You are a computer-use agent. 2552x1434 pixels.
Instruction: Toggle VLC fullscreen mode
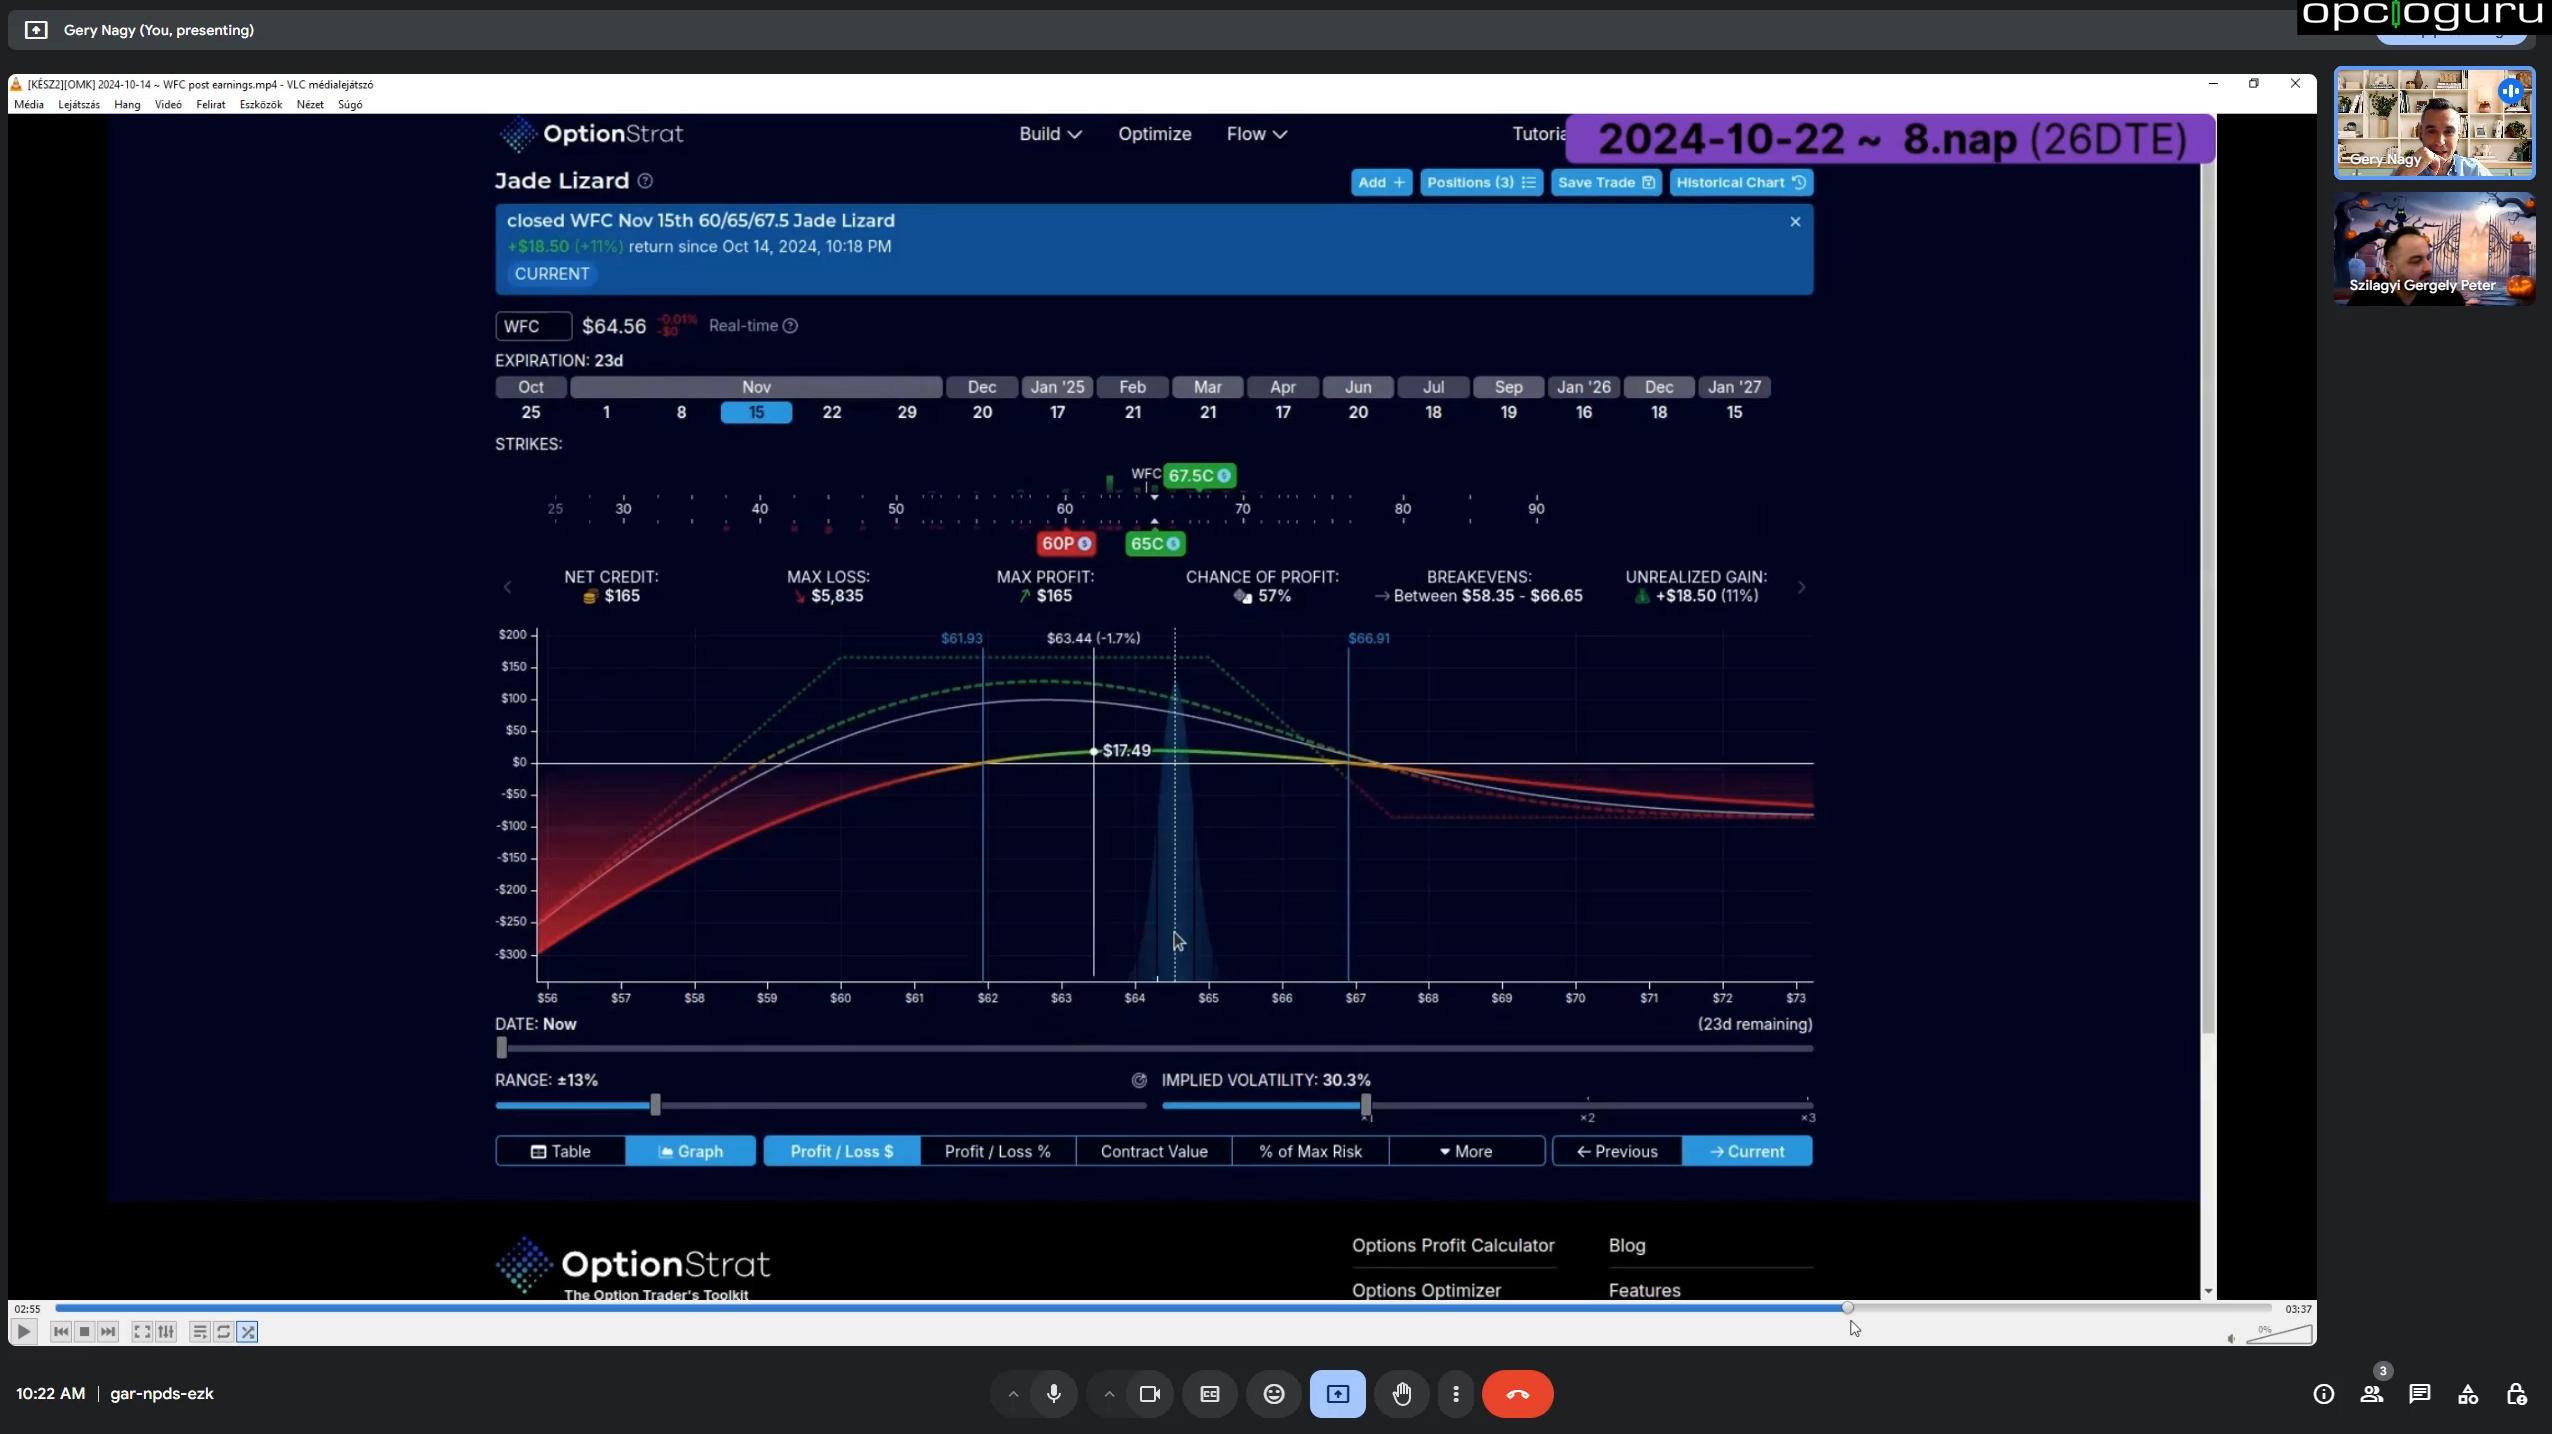click(142, 1331)
